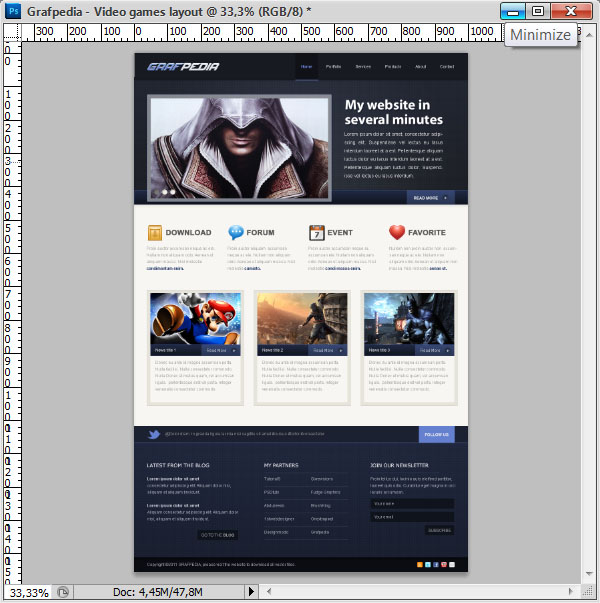Image resolution: width=600 pixels, height=603 pixels.
Task: Click the Doc: 4,45M/47,8M status text
Action: (158, 592)
